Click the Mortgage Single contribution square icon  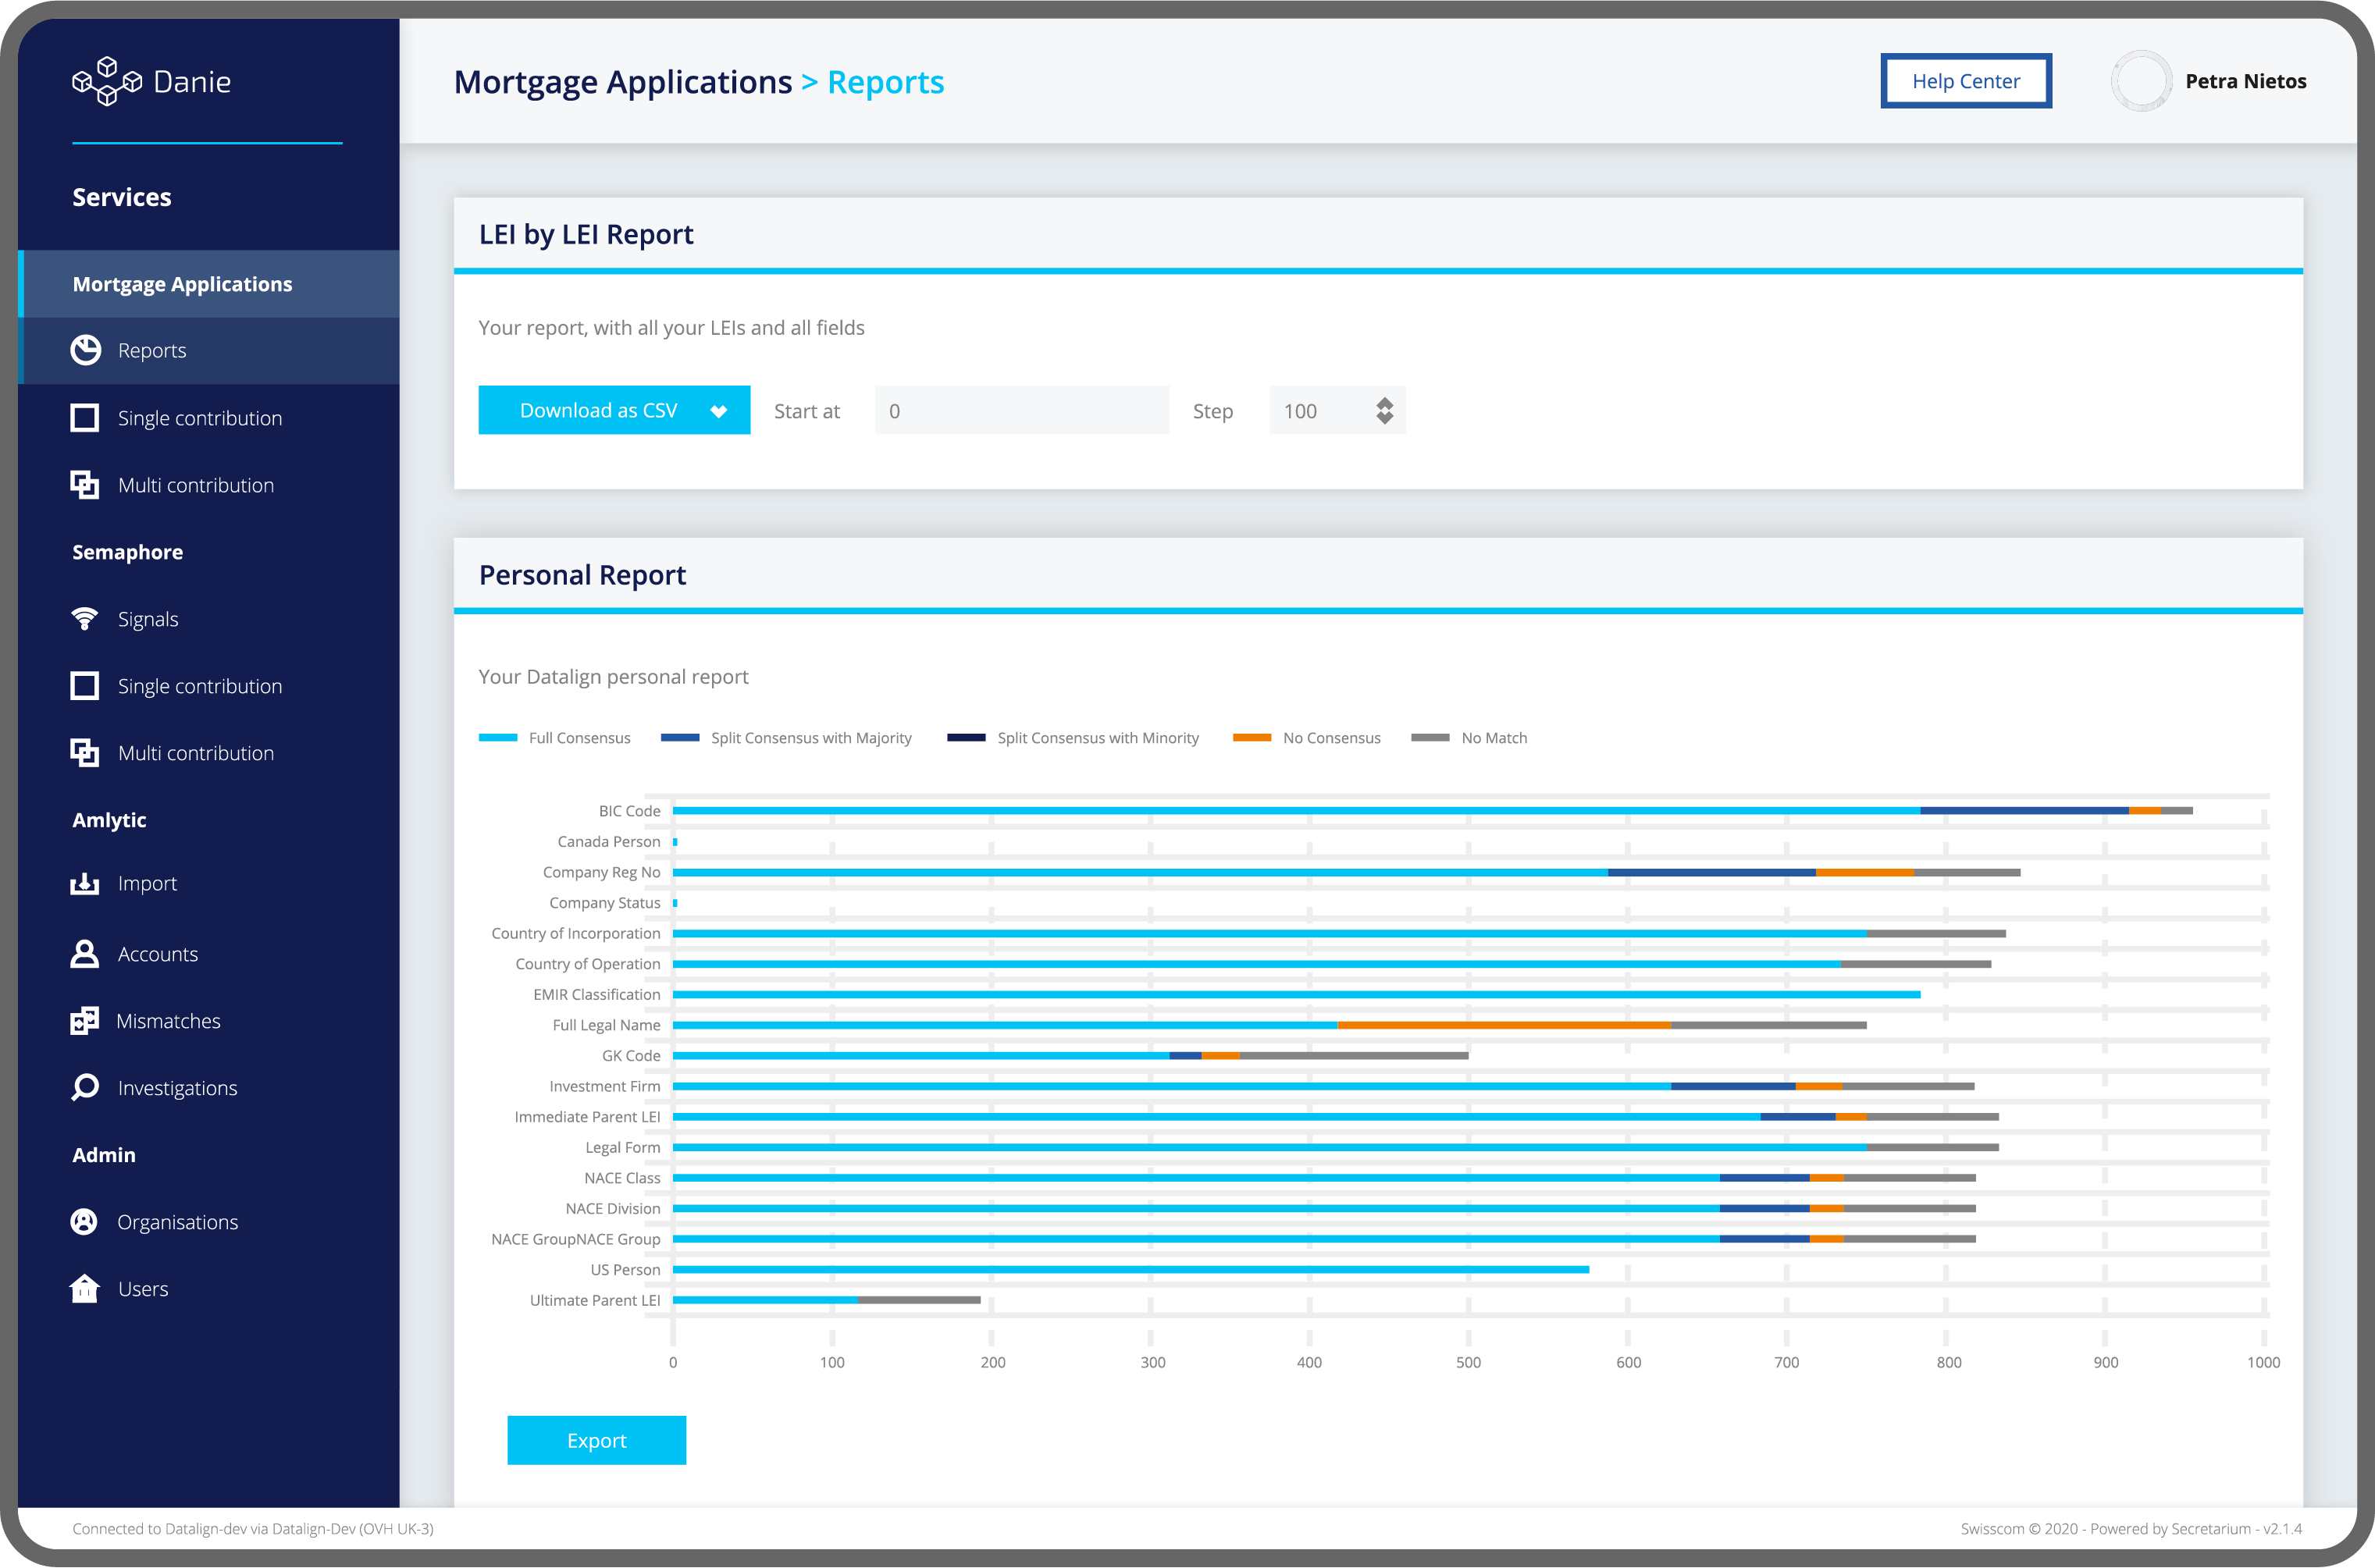pyautogui.click(x=85, y=418)
